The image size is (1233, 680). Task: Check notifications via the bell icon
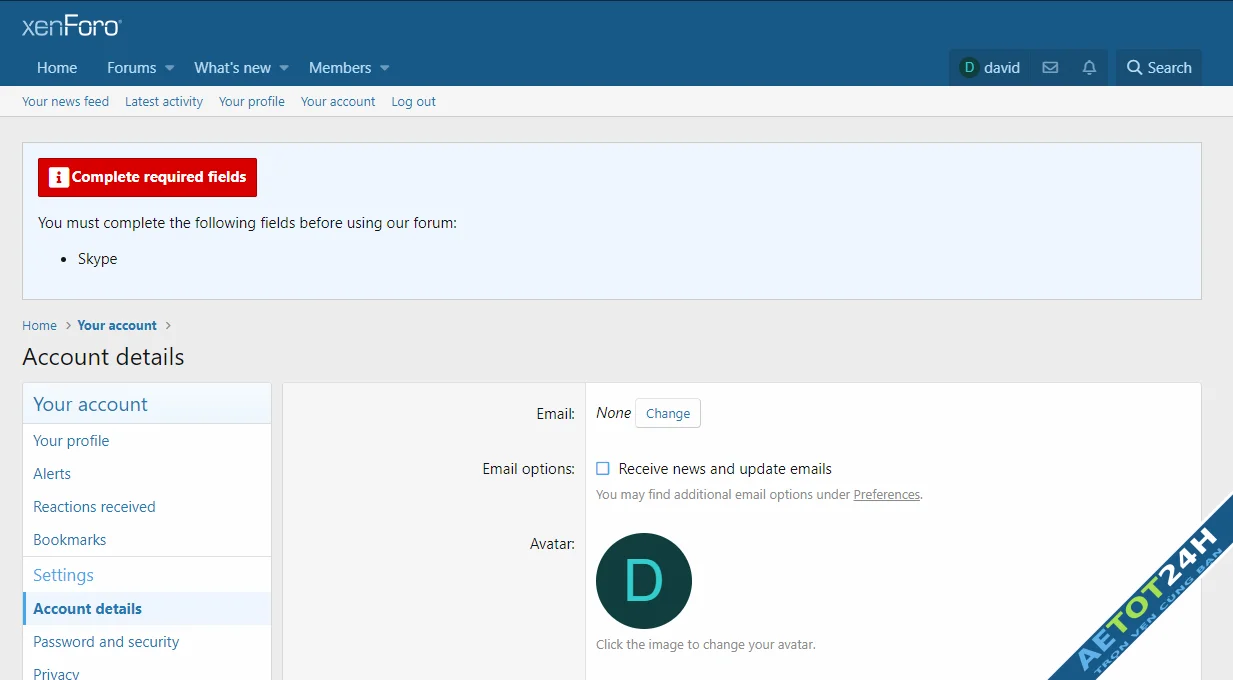tap(1089, 67)
